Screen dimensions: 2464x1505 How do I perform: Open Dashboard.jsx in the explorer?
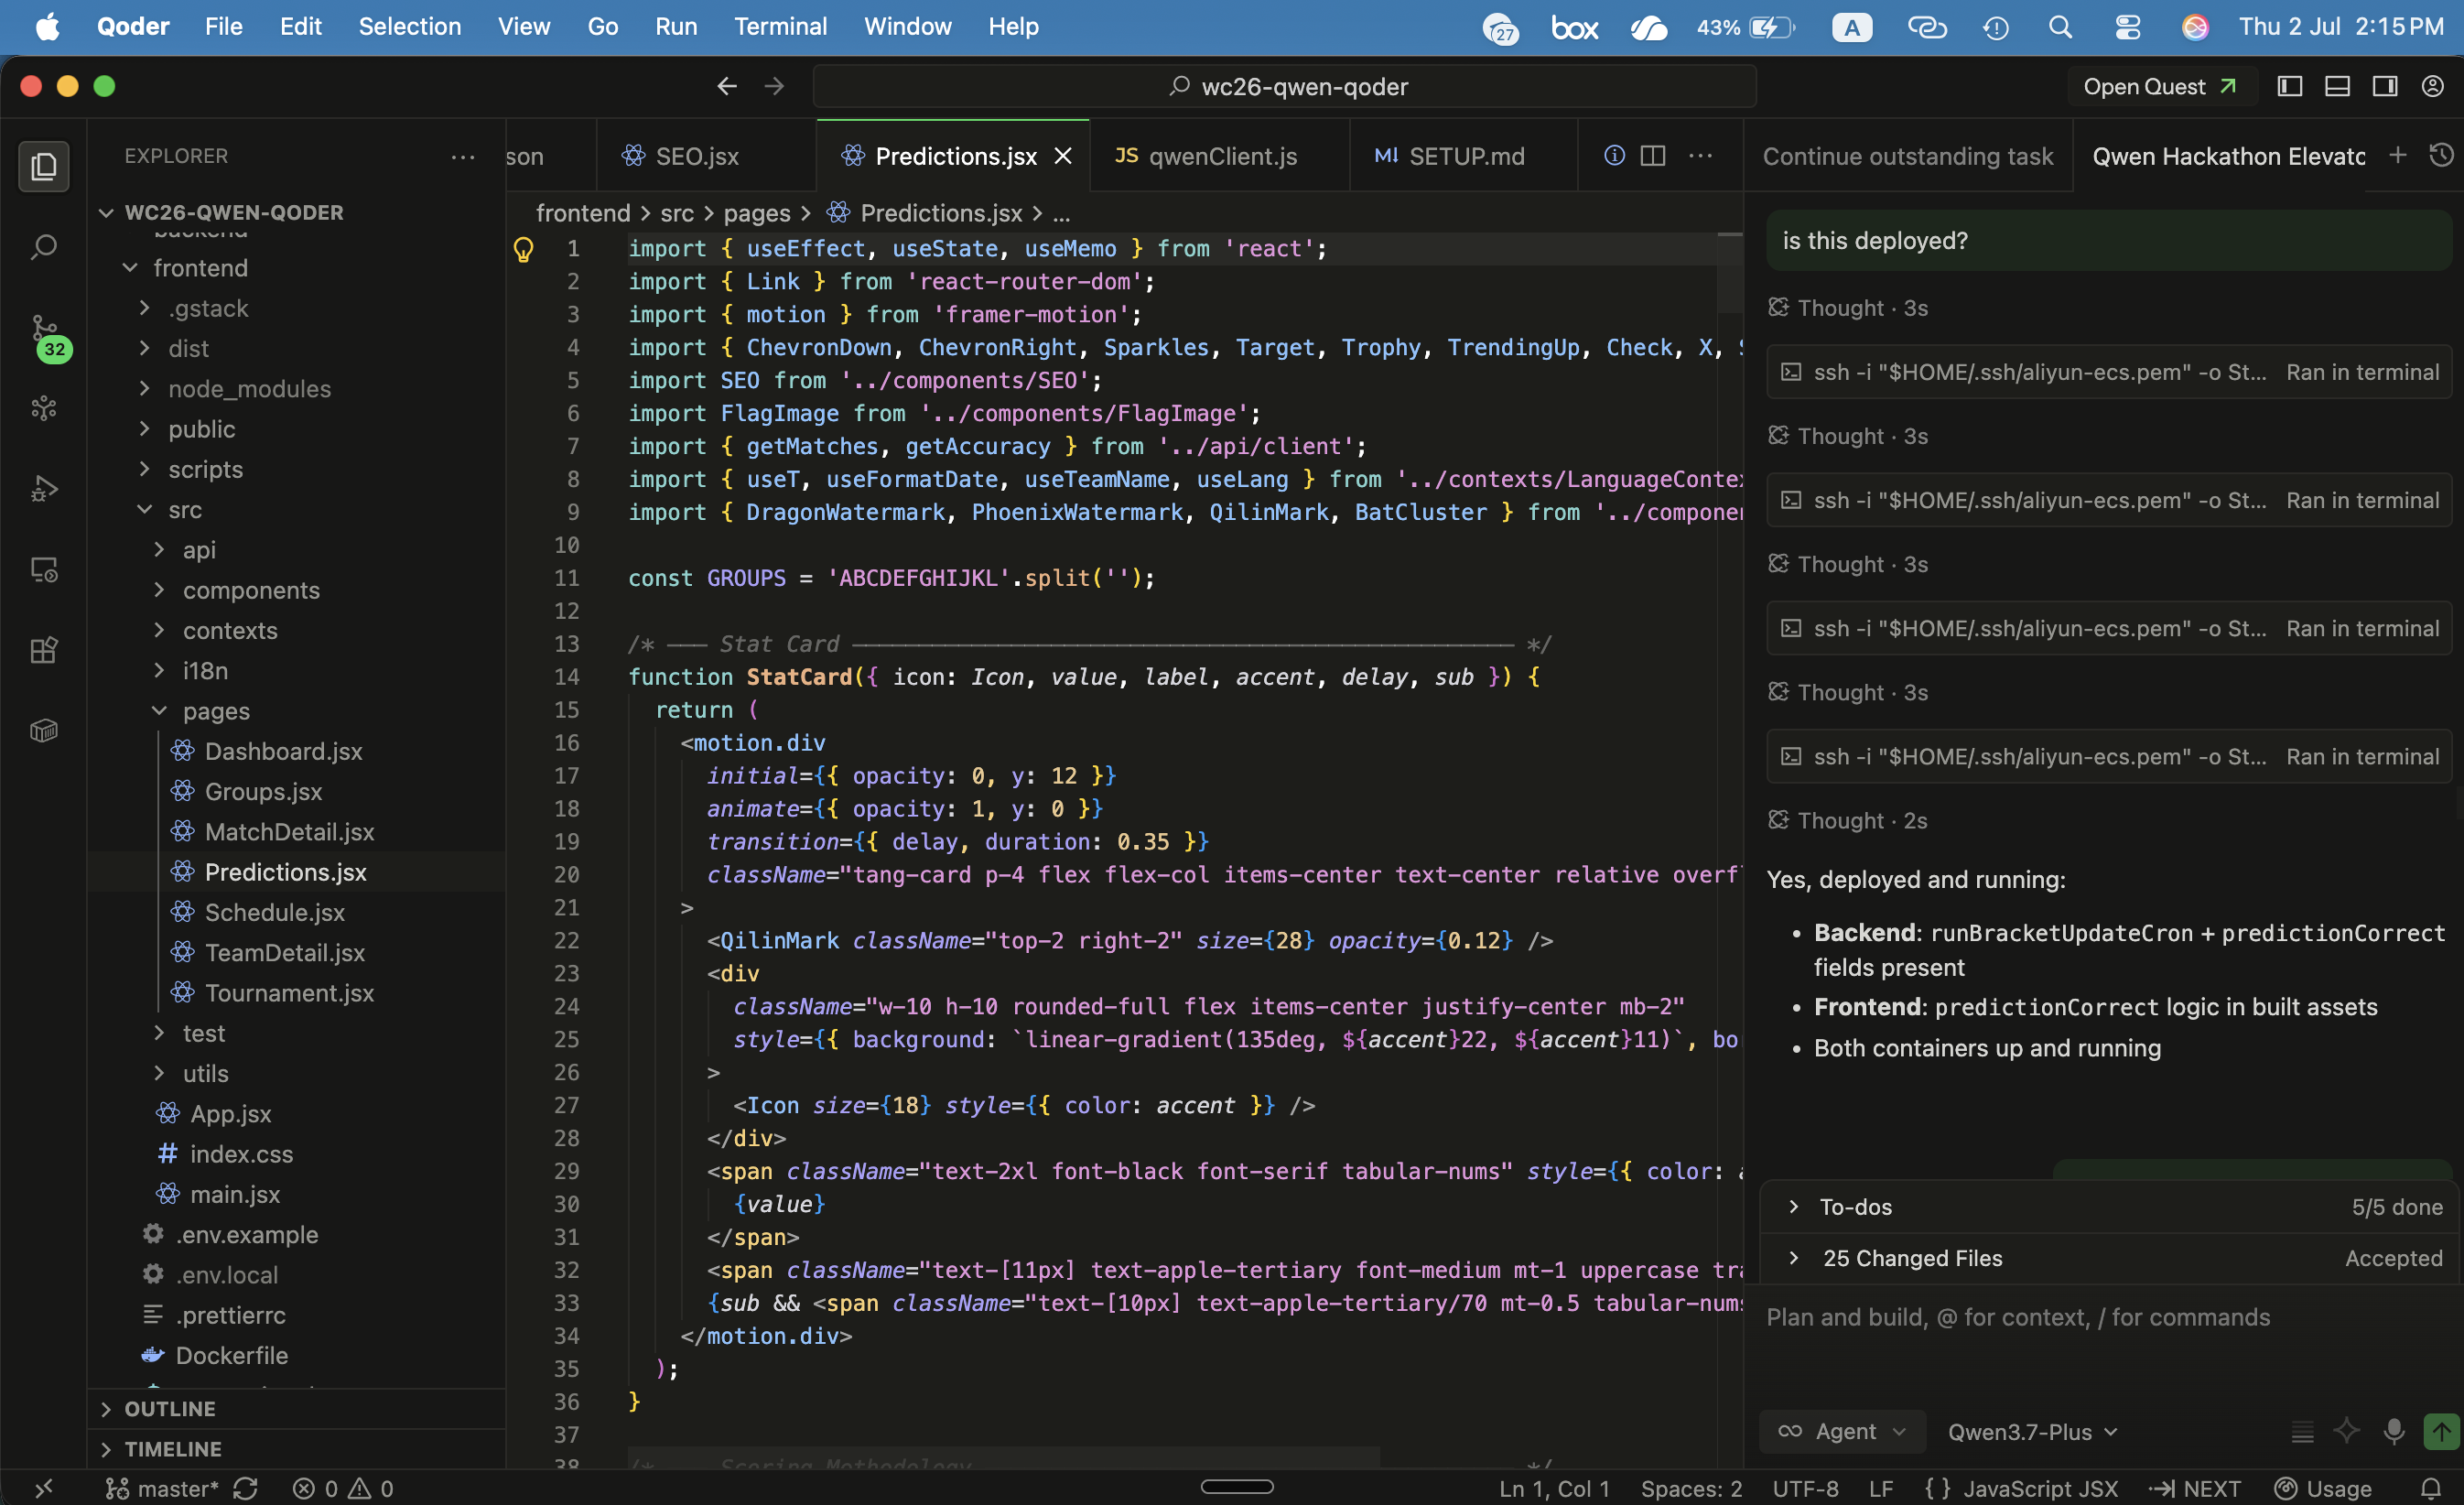(283, 751)
